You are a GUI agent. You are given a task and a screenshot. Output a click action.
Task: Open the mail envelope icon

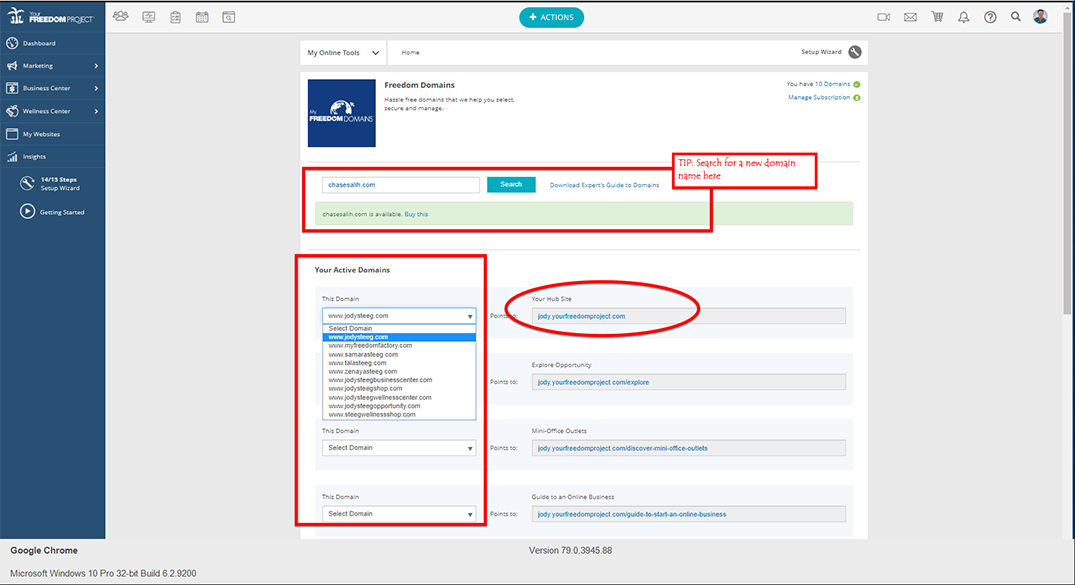[x=910, y=17]
